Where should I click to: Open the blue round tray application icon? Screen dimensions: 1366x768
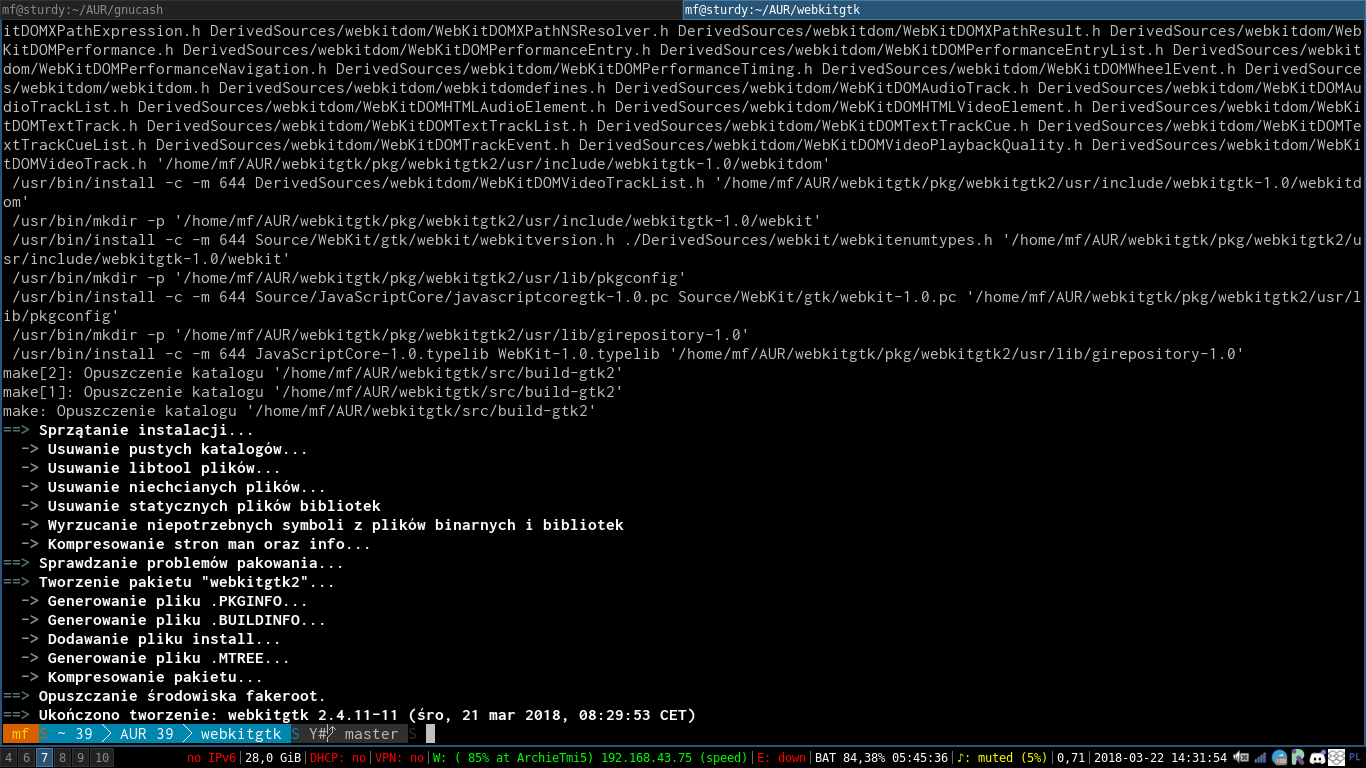[1279, 758]
